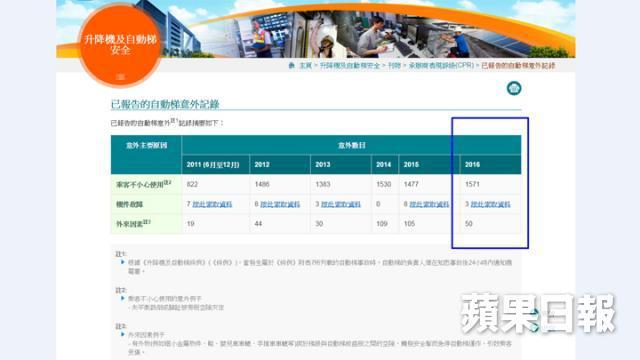The image size is (640, 360).
Task: Click the footnote marker beside 乘客不小心使用
Action: [167, 182]
